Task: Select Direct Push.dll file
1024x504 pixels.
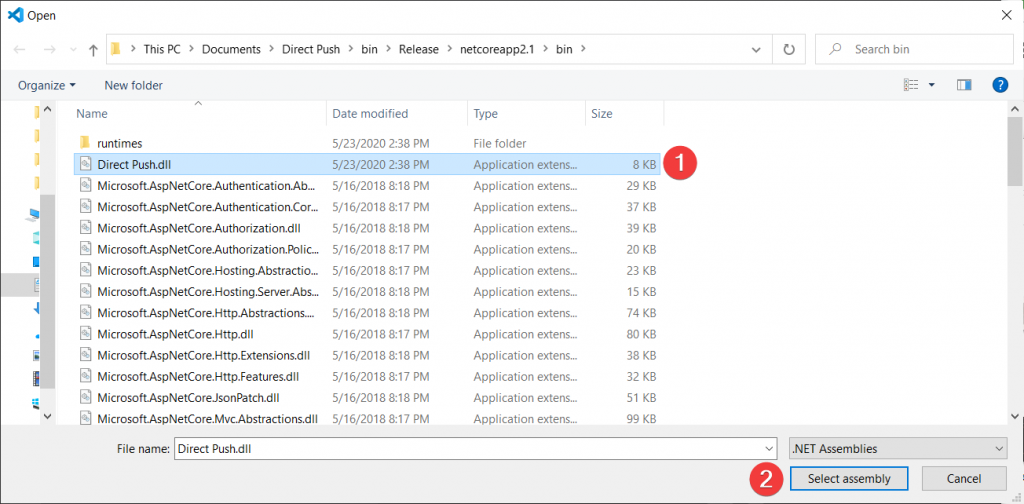Action: 366,165
